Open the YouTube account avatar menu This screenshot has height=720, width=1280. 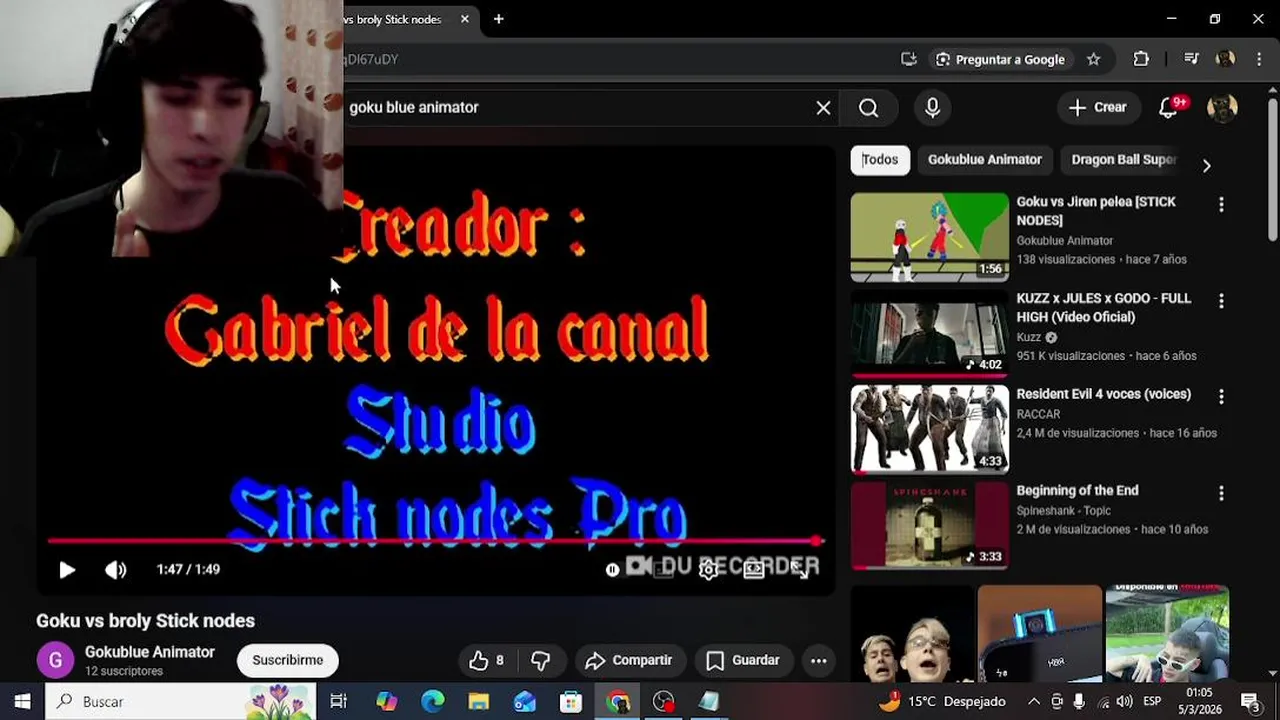(x=1222, y=108)
